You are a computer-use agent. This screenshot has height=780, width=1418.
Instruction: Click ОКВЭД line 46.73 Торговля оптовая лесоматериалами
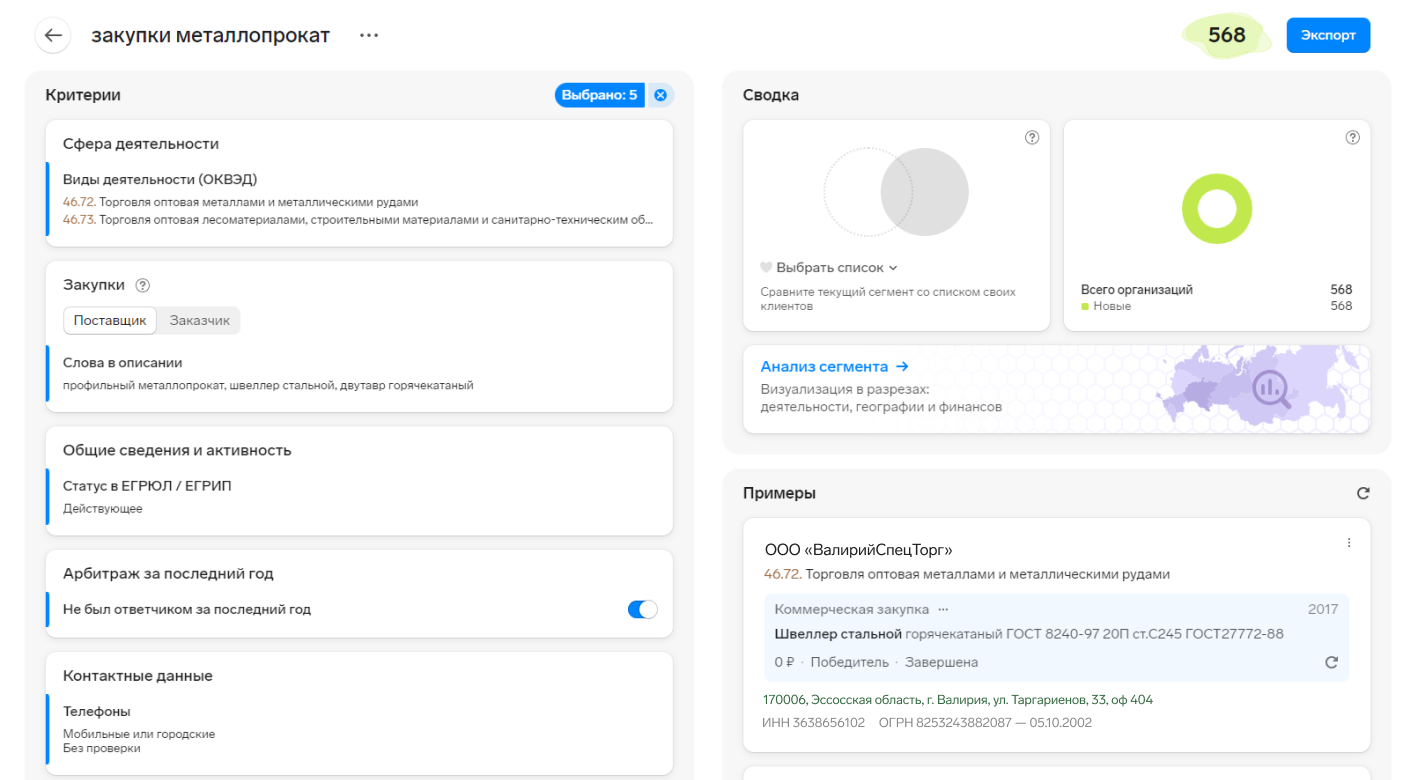pos(359,219)
